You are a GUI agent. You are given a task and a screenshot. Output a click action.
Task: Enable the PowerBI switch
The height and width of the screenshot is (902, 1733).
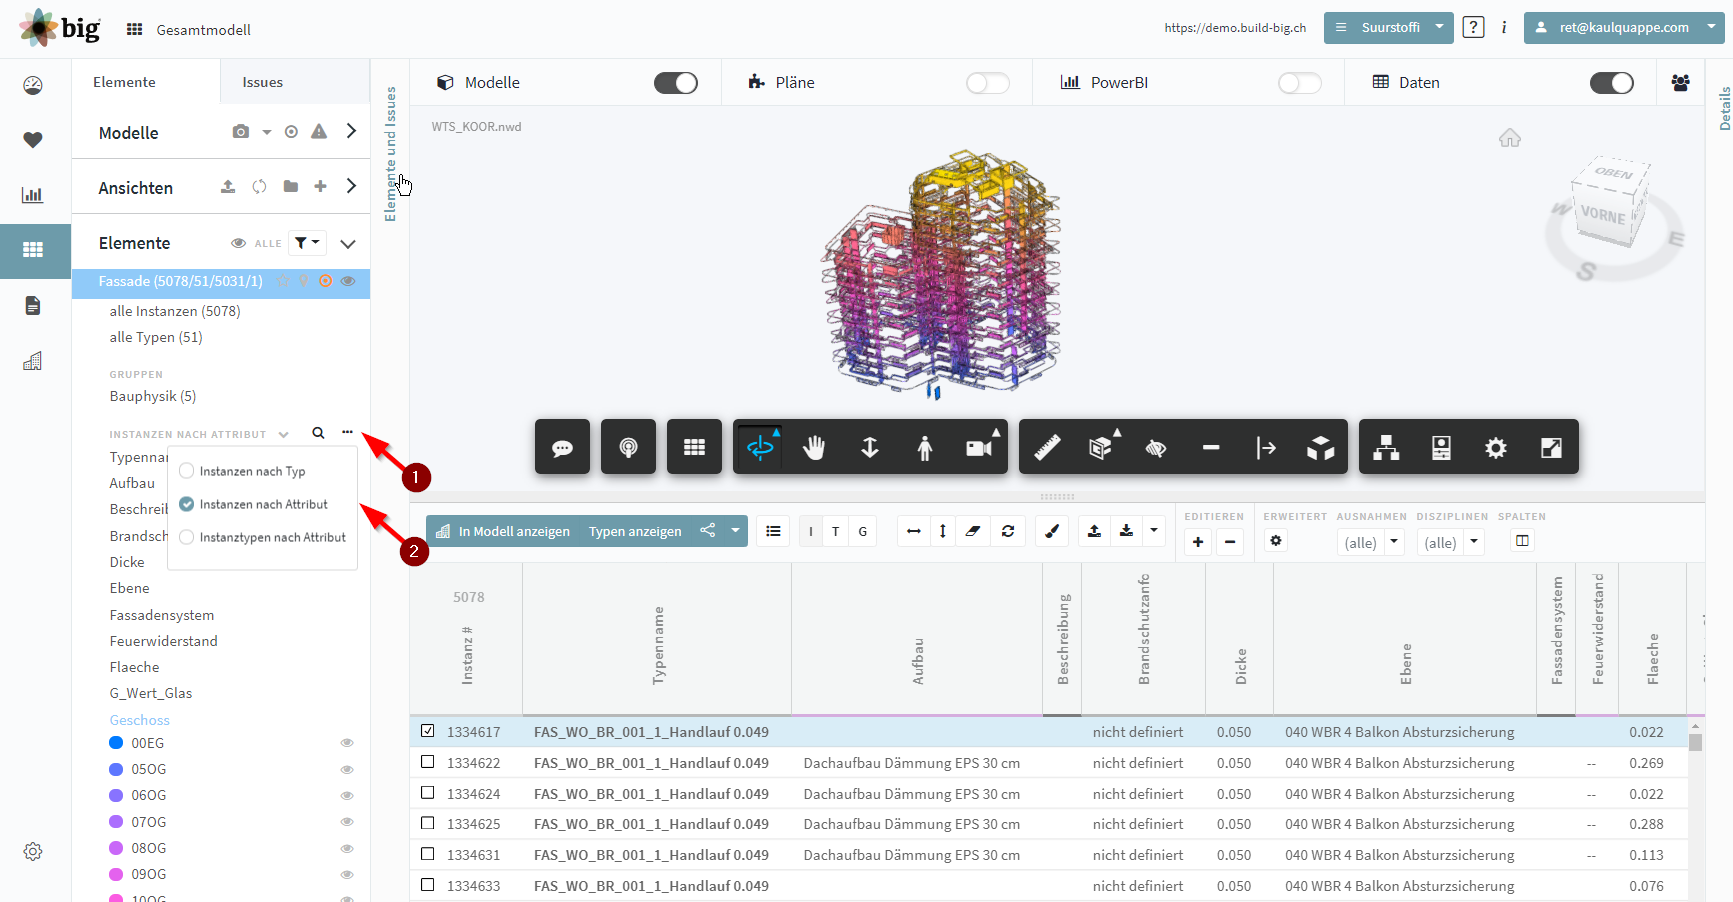1299,83
